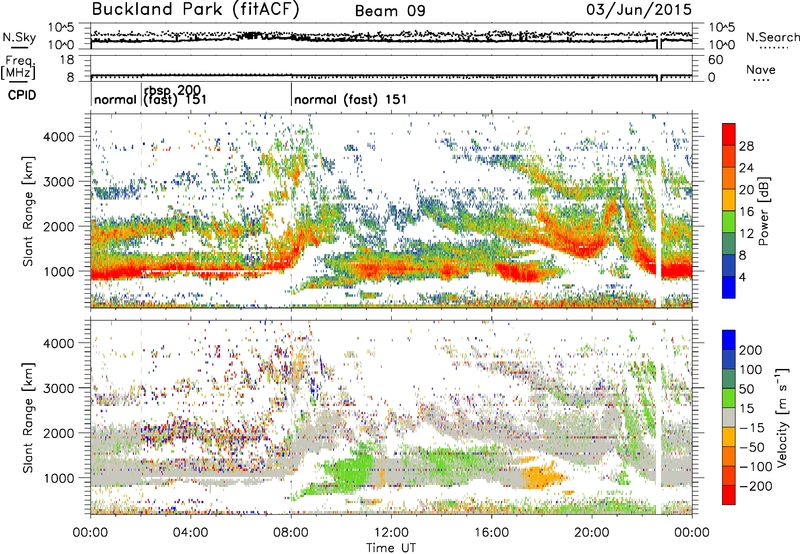This screenshot has height=554, width=800.
Task: Click the '60' Nave axis tick label
Action: 715,60
